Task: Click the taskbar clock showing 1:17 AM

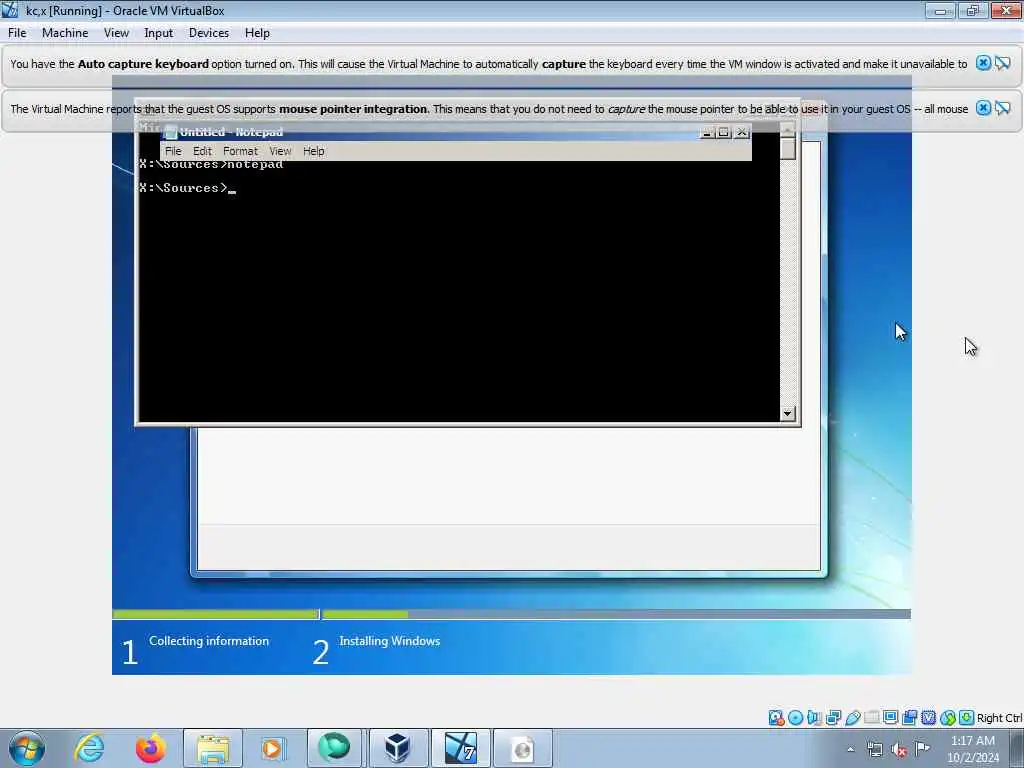Action: coord(972,748)
